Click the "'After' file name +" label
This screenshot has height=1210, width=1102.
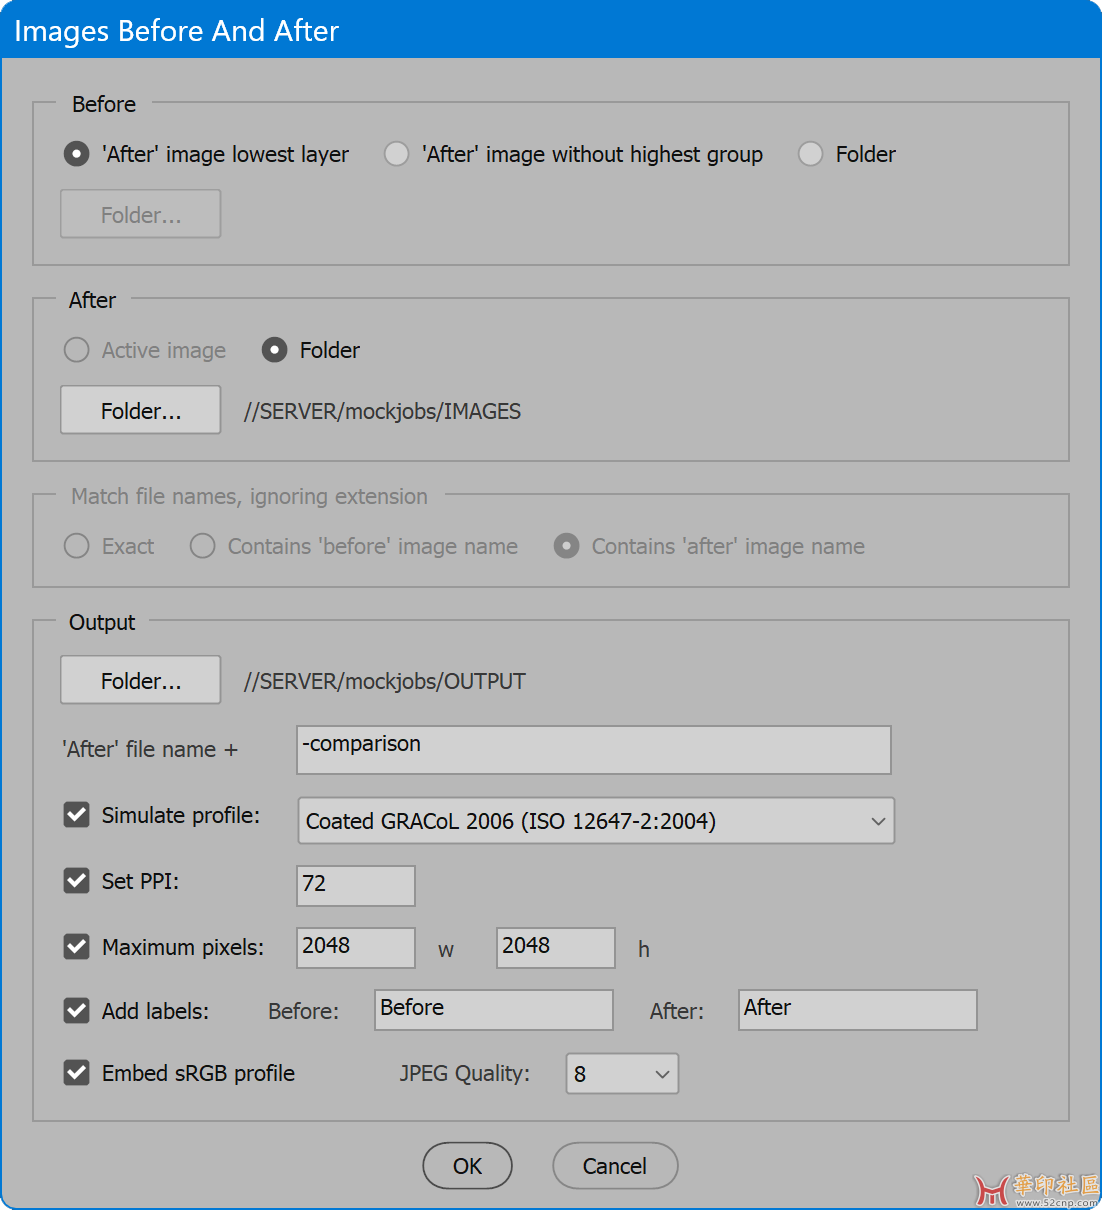pos(150,749)
